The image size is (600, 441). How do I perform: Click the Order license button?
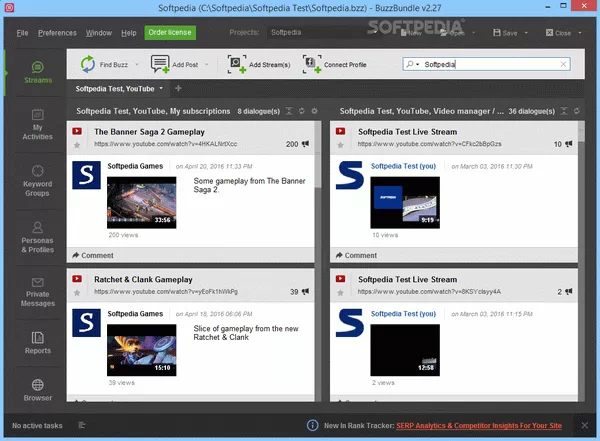pos(170,32)
